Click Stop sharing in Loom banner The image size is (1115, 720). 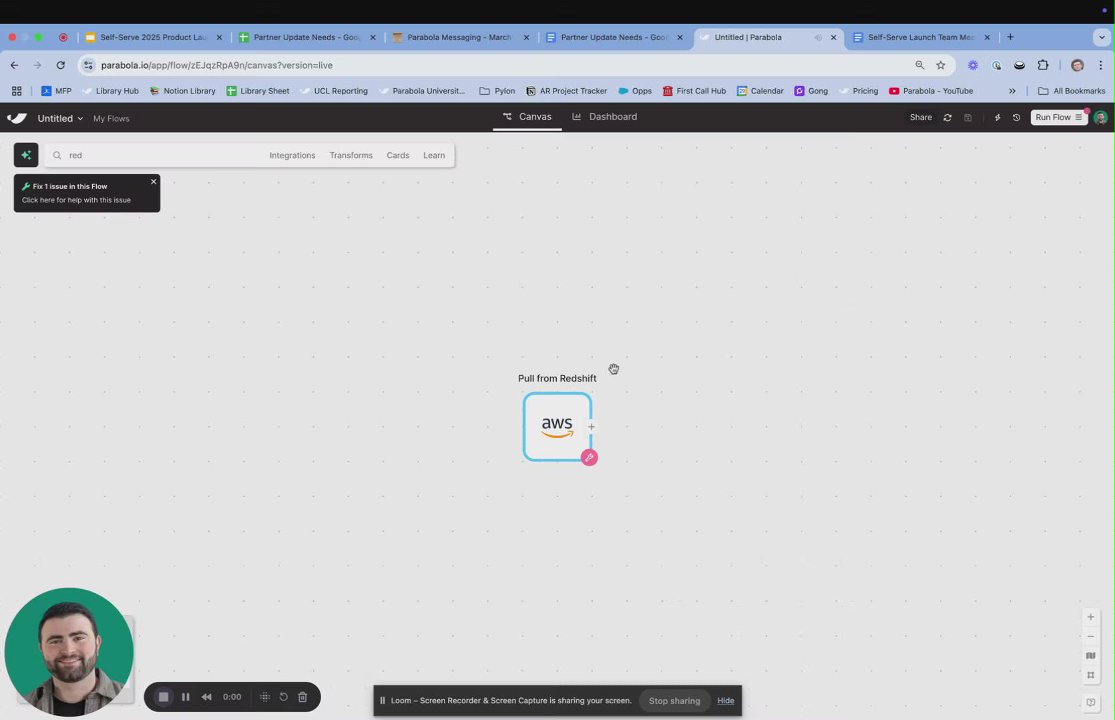pyautogui.click(x=674, y=701)
